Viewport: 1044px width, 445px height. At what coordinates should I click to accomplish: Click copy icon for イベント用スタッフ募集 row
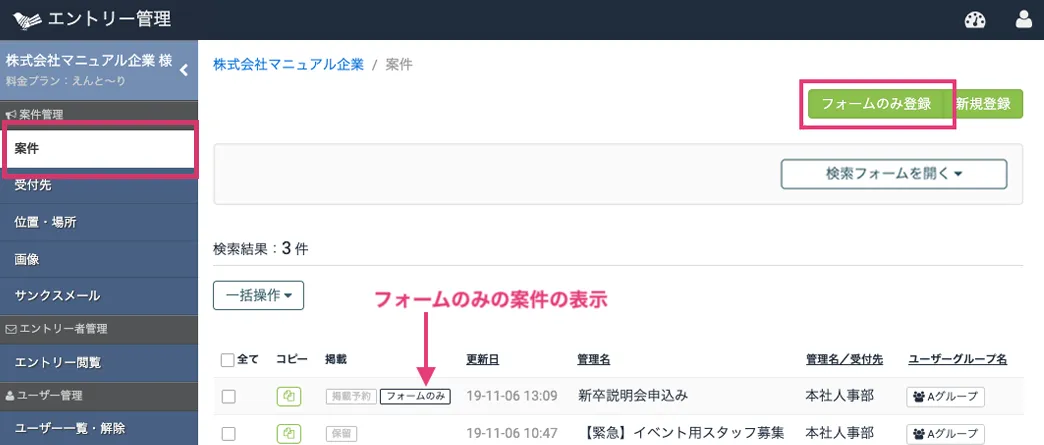pyautogui.click(x=288, y=434)
